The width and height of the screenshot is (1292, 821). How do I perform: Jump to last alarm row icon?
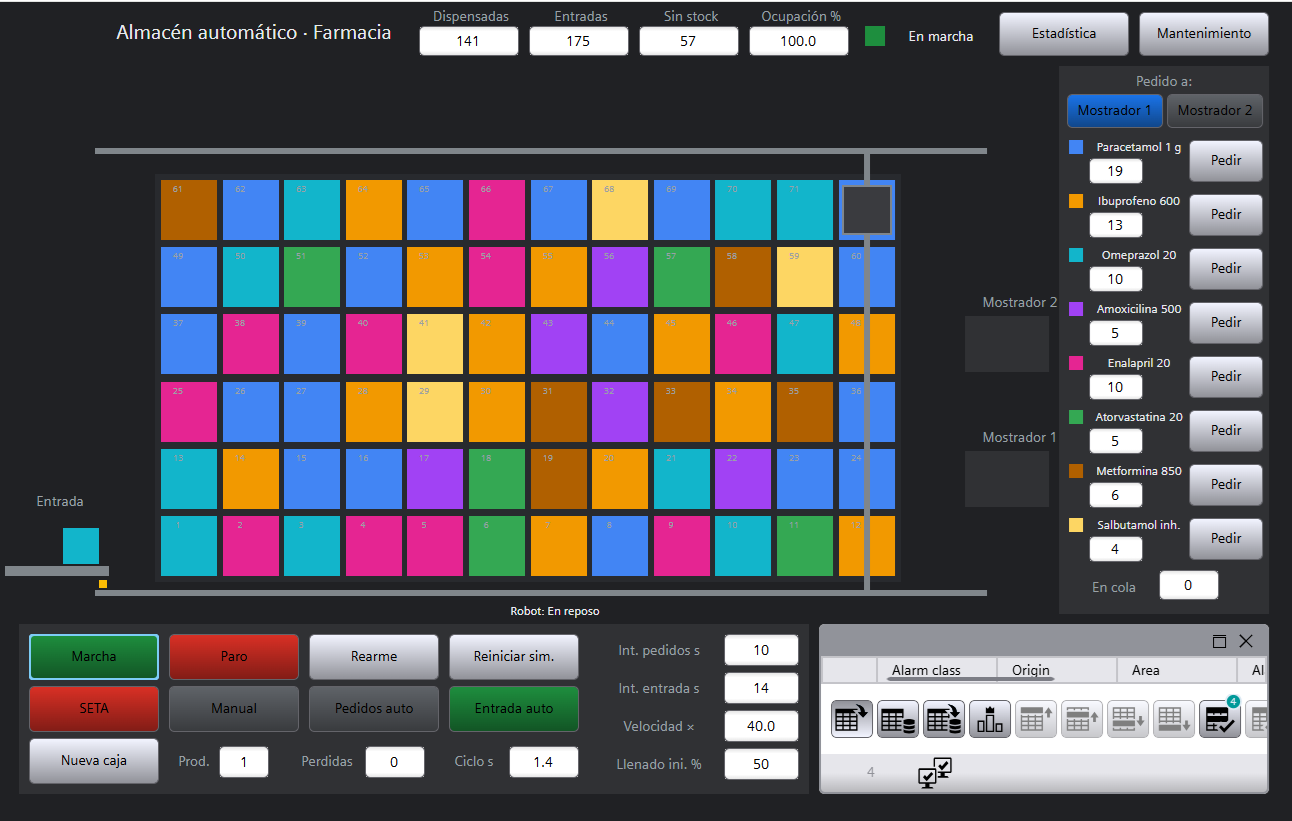(1174, 719)
